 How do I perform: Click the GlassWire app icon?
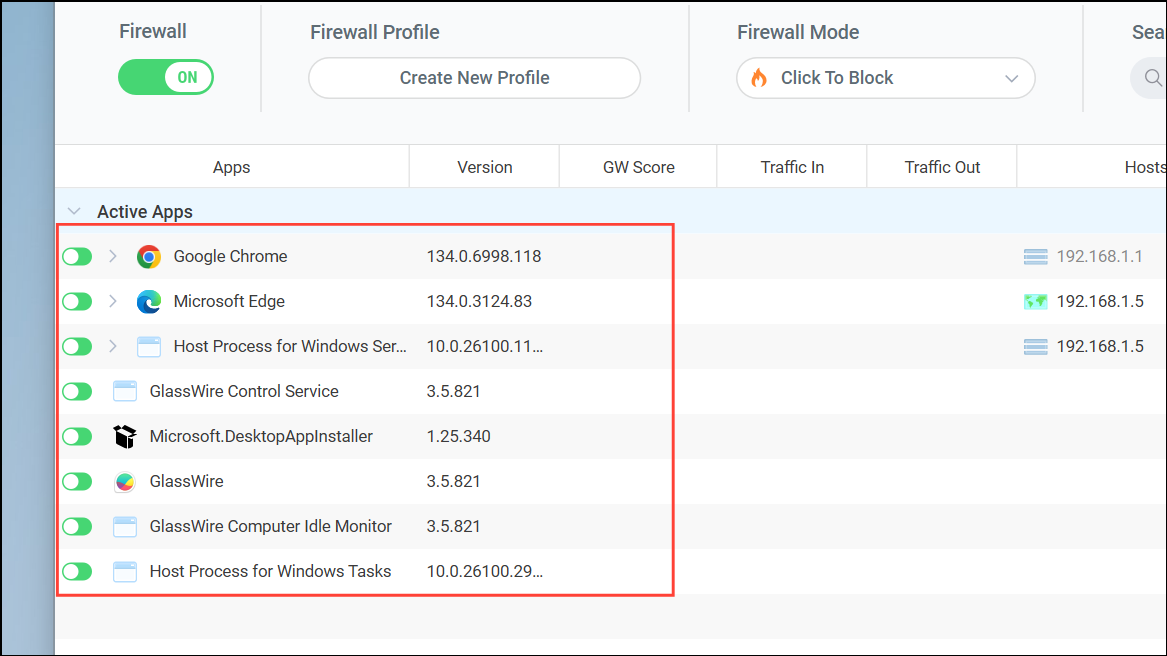[x=124, y=481]
